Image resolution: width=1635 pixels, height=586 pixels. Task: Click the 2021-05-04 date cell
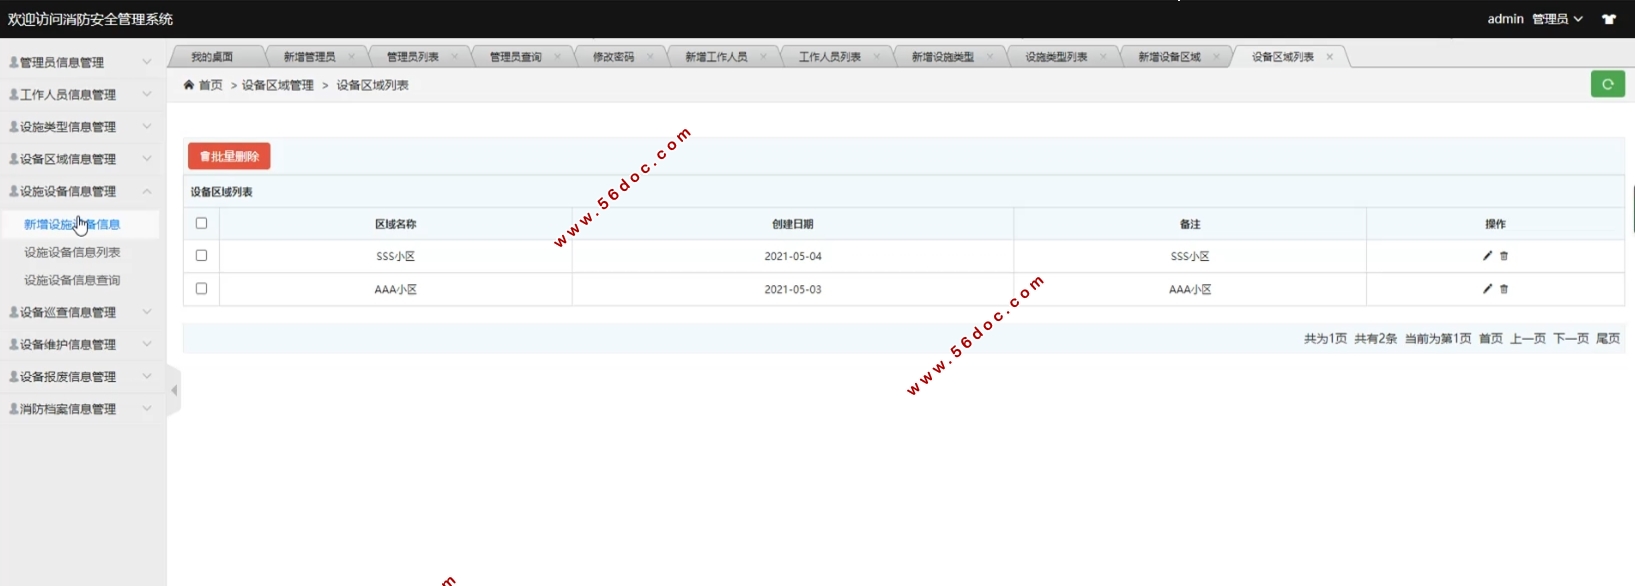793,256
